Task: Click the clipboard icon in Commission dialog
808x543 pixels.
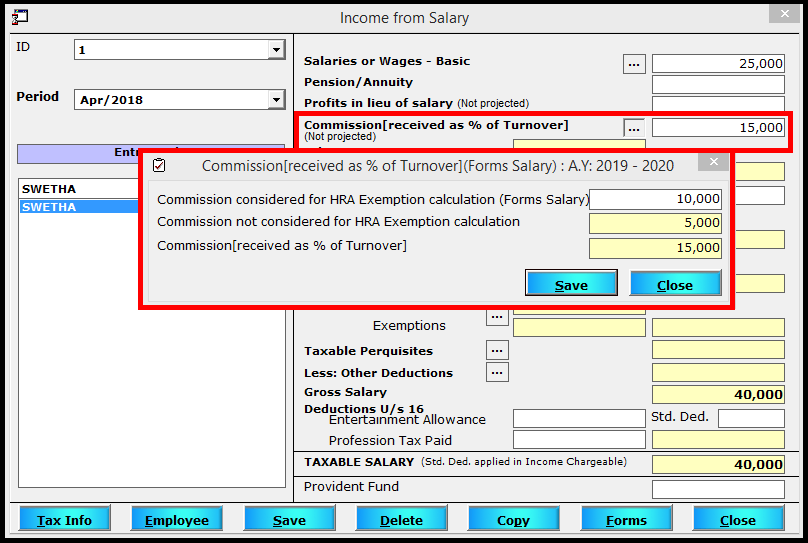Action: [159, 165]
